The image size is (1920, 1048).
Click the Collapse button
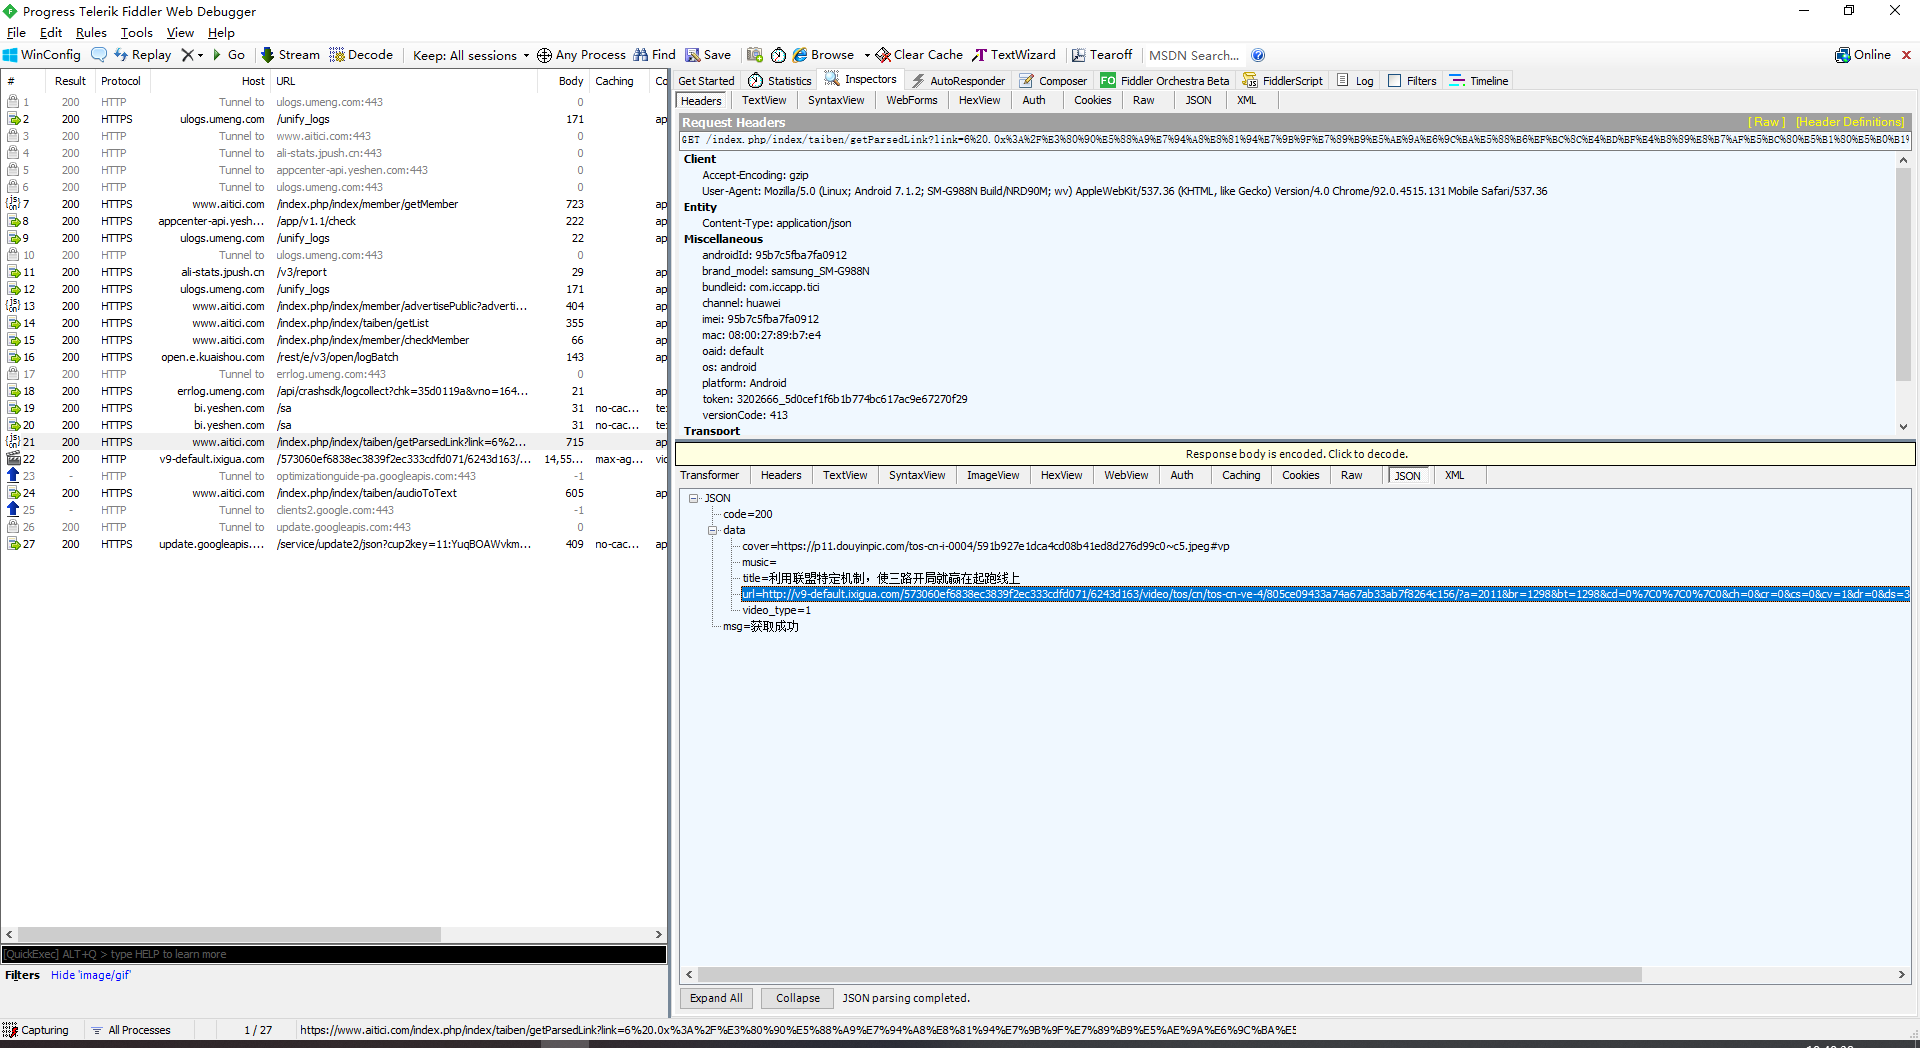[798, 998]
